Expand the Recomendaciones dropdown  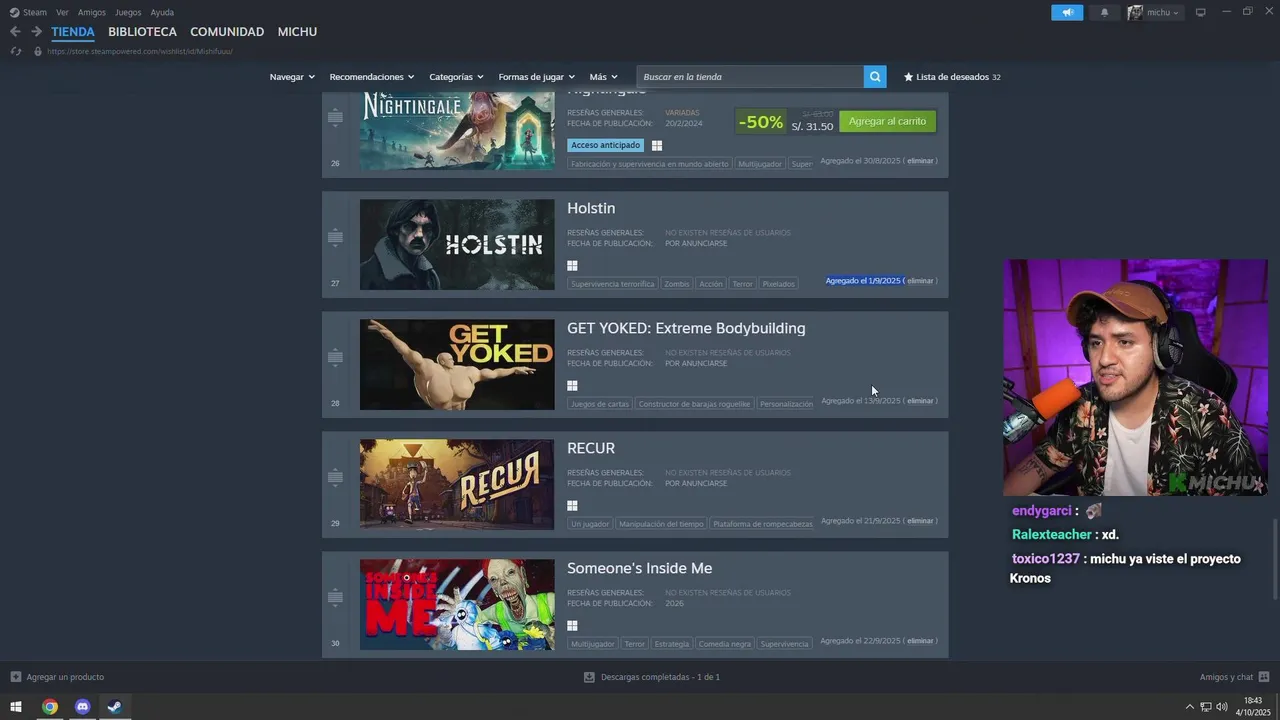click(372, 77)
